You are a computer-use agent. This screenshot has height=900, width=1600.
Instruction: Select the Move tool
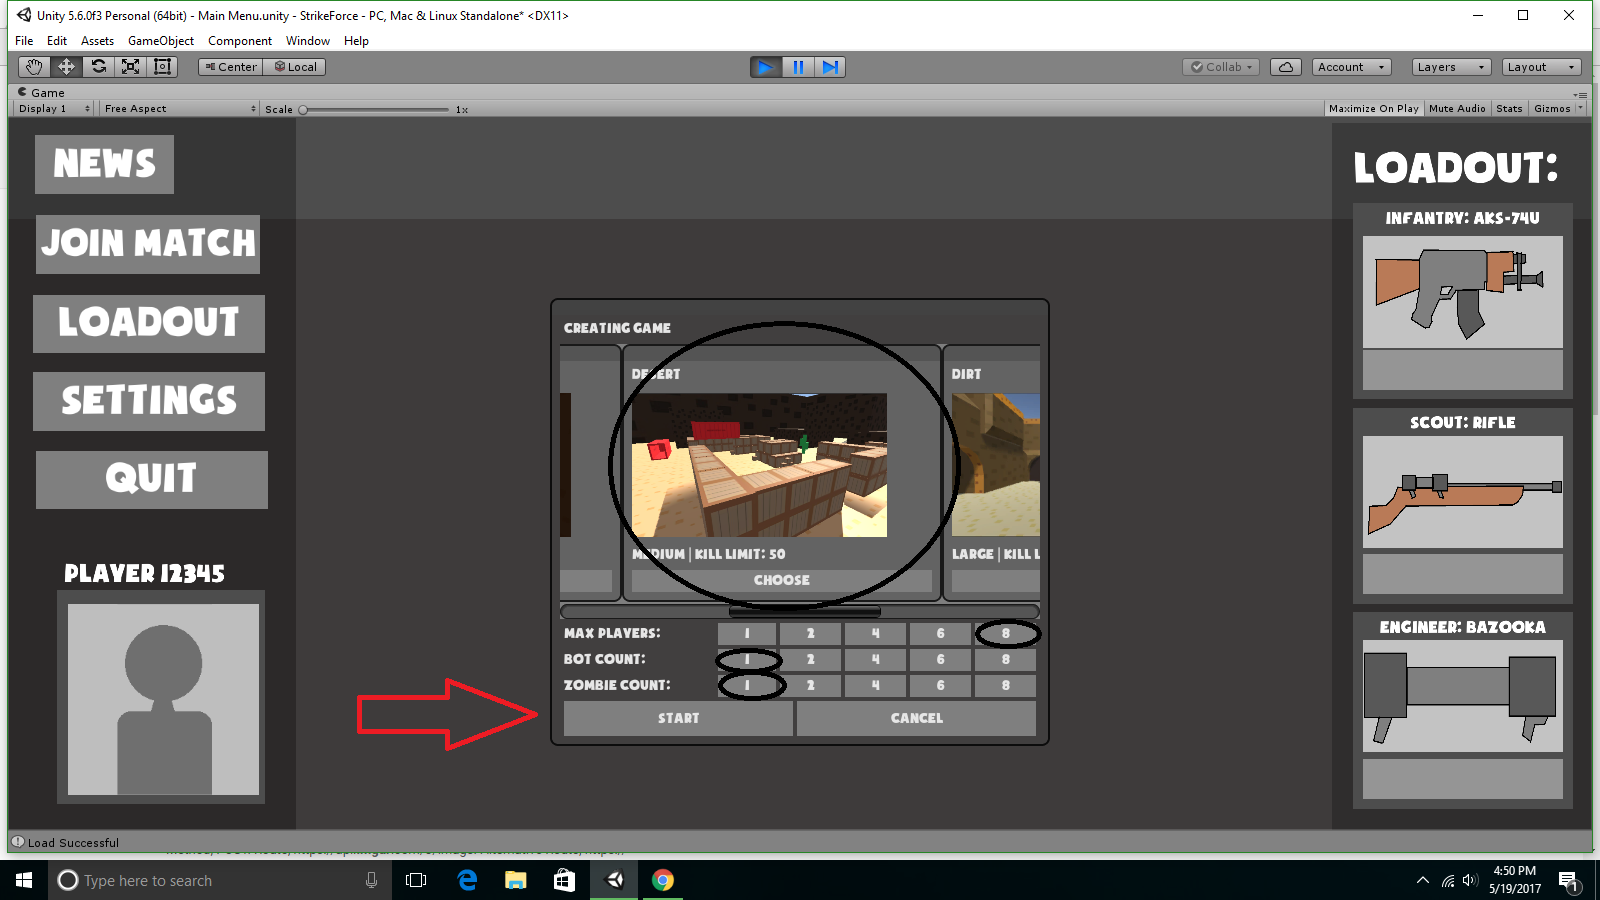(65, 67)
